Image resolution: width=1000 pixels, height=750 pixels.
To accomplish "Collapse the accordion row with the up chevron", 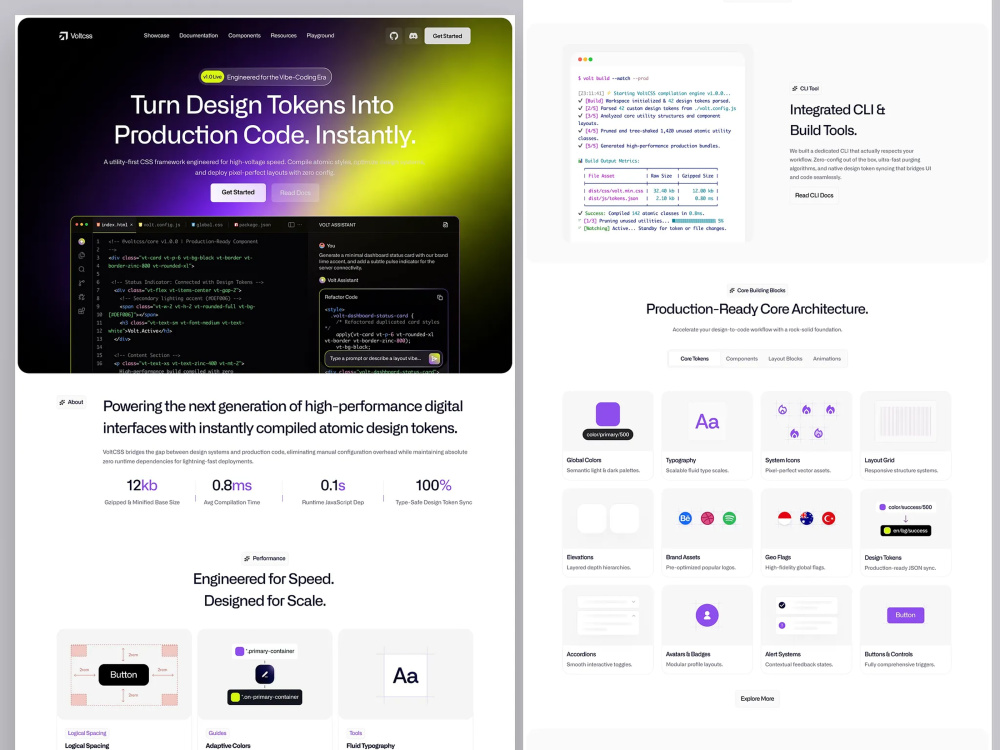I will (633, 616).
